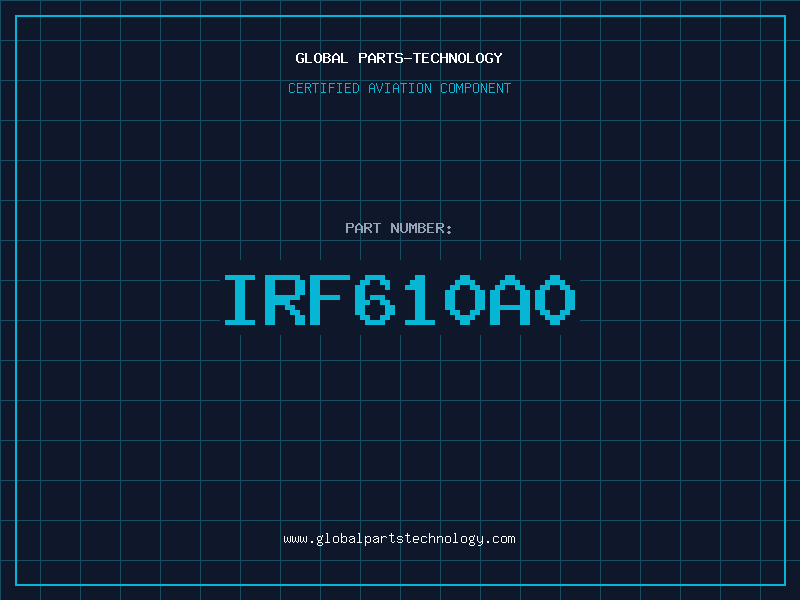Click the digit 1 in the part number
800x600 pixels.
click(x=421, y=300)
